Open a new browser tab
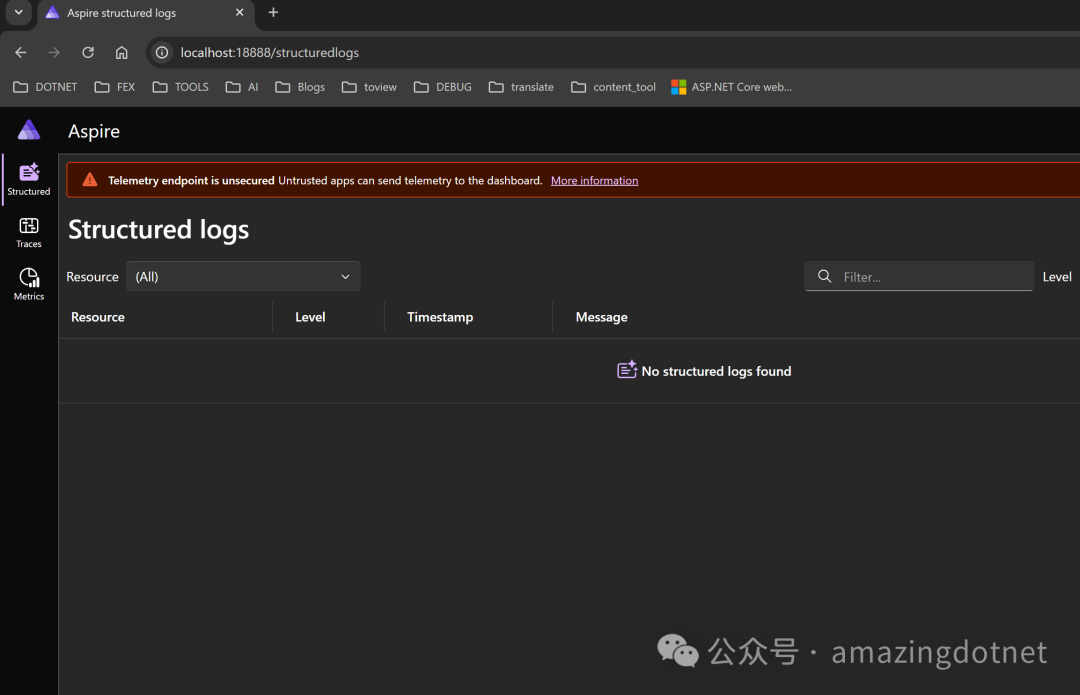 [273, 13]
